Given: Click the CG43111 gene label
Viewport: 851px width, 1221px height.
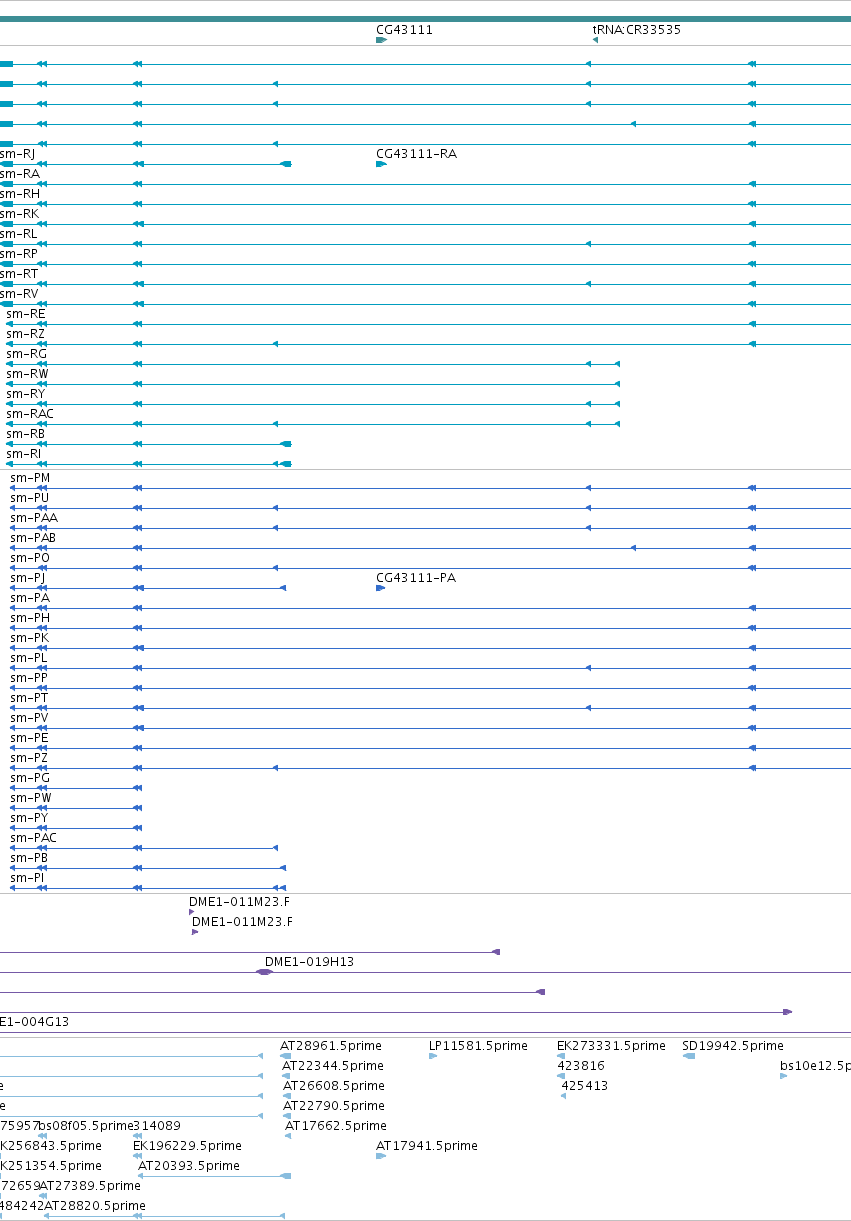Looking at the screenshot, I should click(x=404, y=30).
